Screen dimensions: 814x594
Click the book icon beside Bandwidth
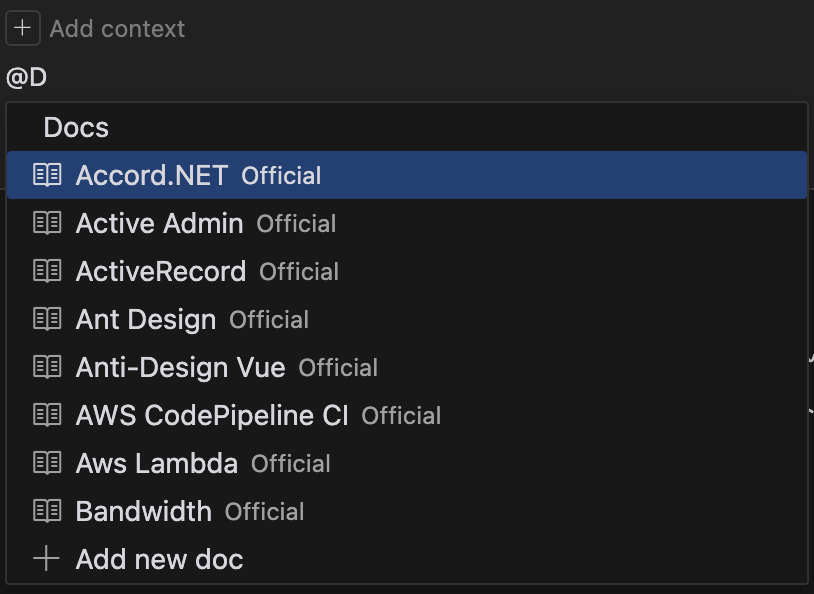[47, 511]
